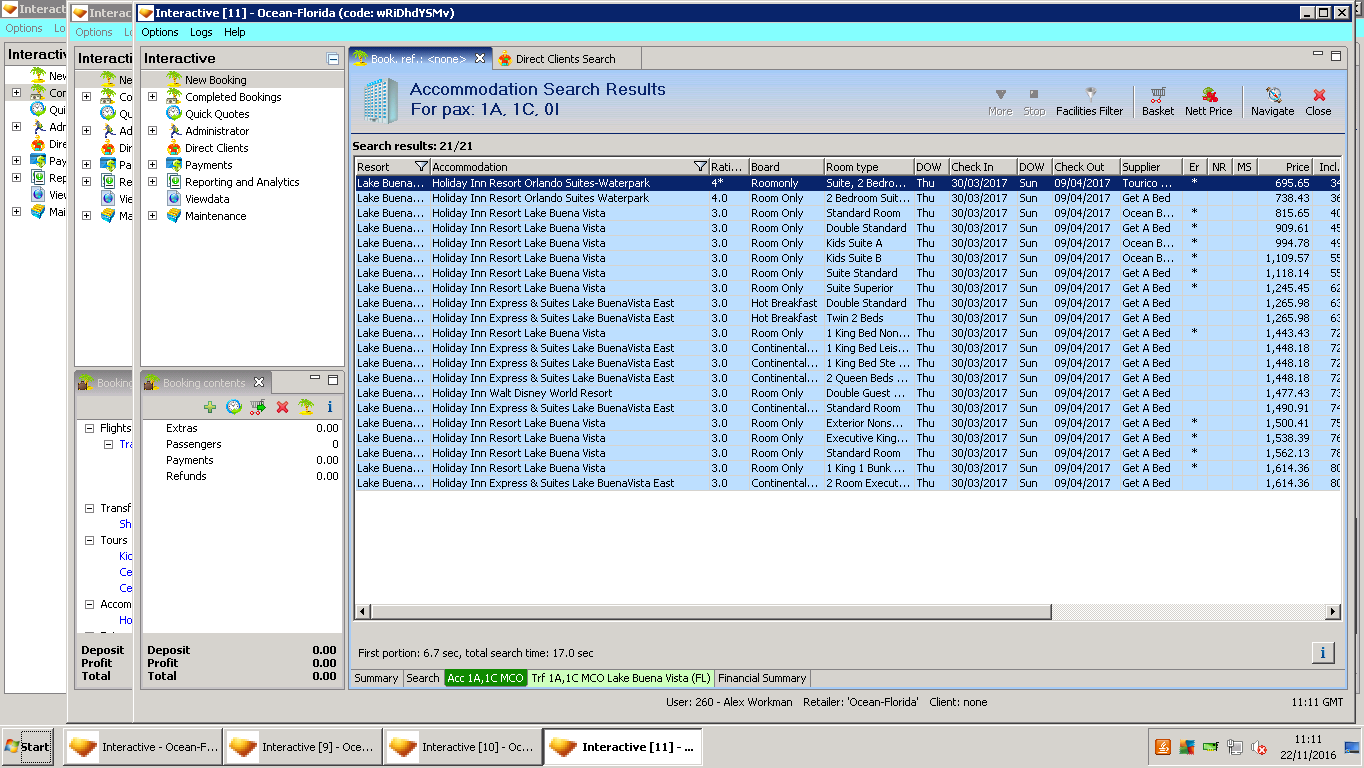This screenshot has width=1364, height=768.
Task: Maximize the search results editor area
Action: coord(1335,56)
